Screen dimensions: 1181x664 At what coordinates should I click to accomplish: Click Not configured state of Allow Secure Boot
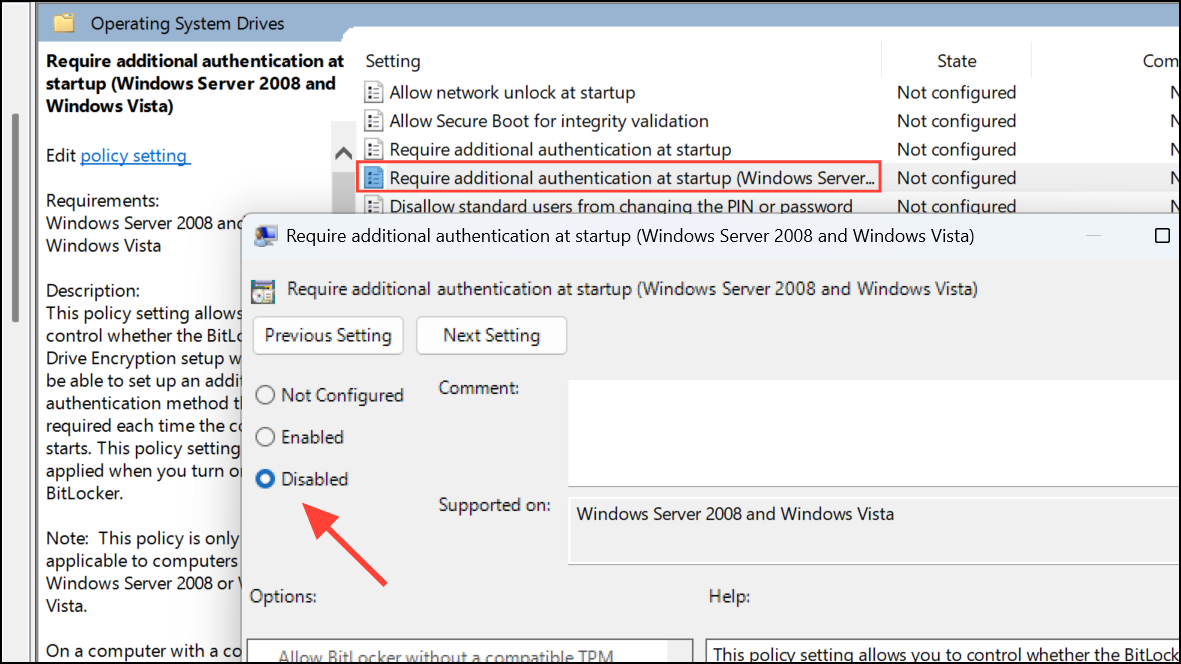coord(957,121)
